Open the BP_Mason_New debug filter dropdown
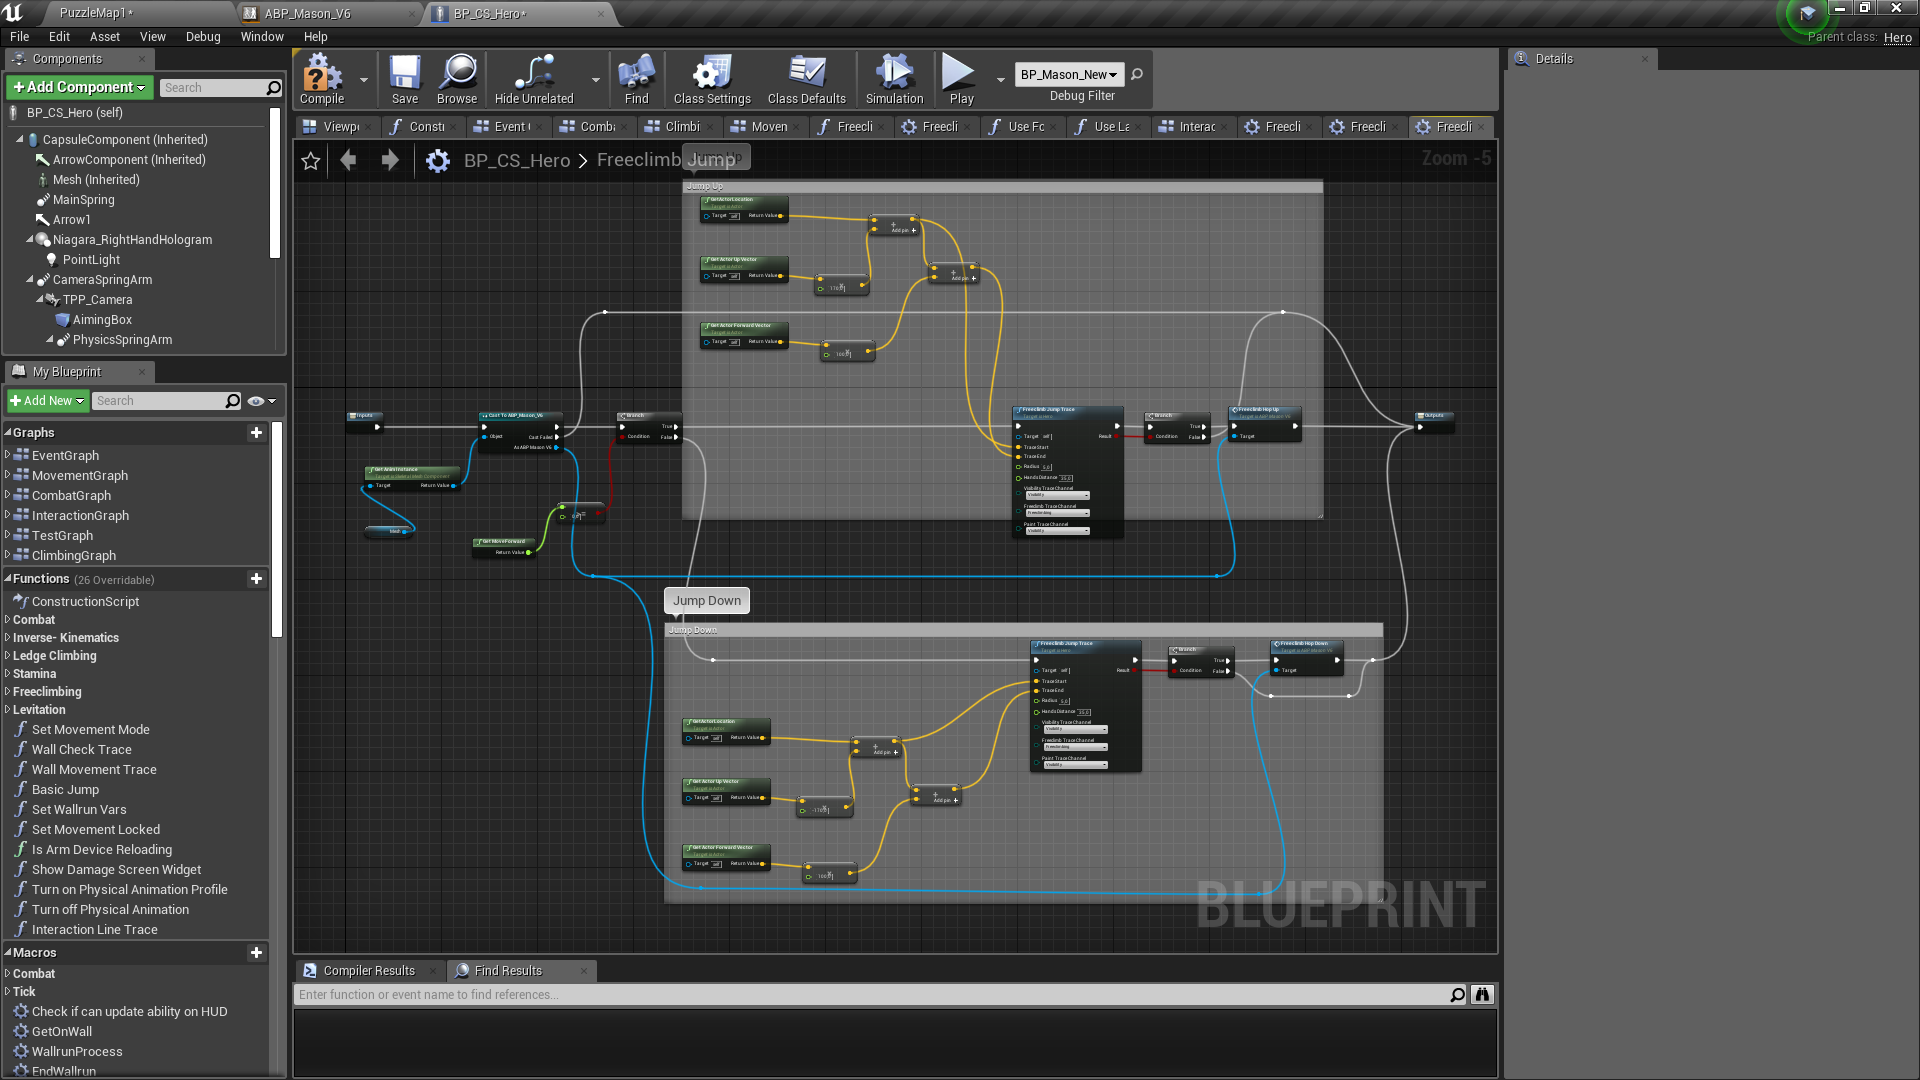Image resolution: width=1920 pixels, height=1080 pixels. coord(1069,75)
